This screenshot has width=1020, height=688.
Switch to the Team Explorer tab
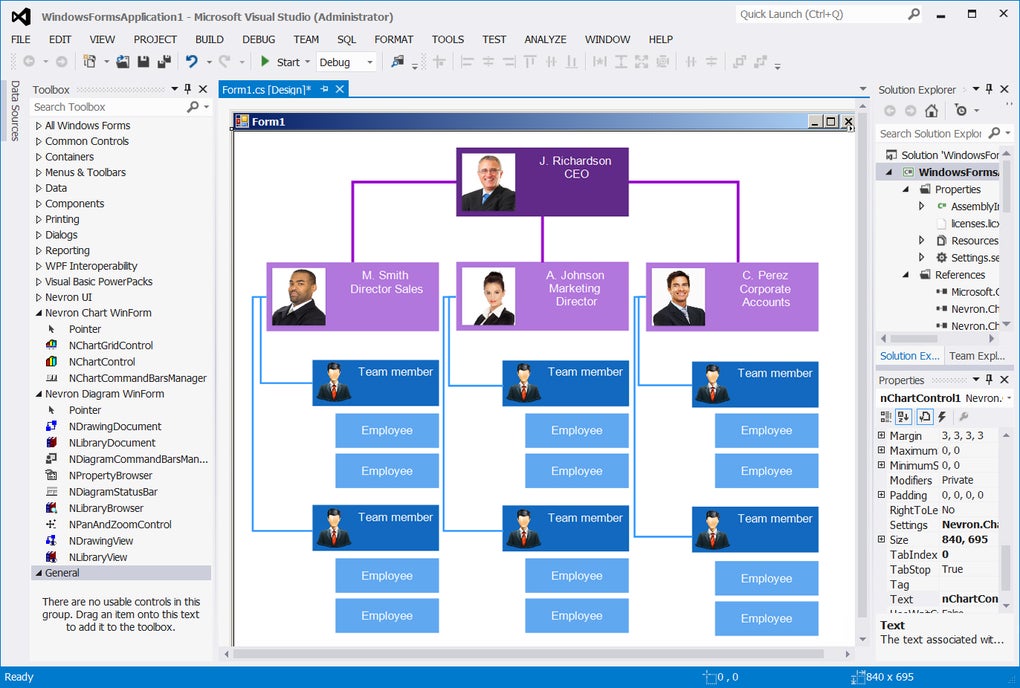point(977,355)
